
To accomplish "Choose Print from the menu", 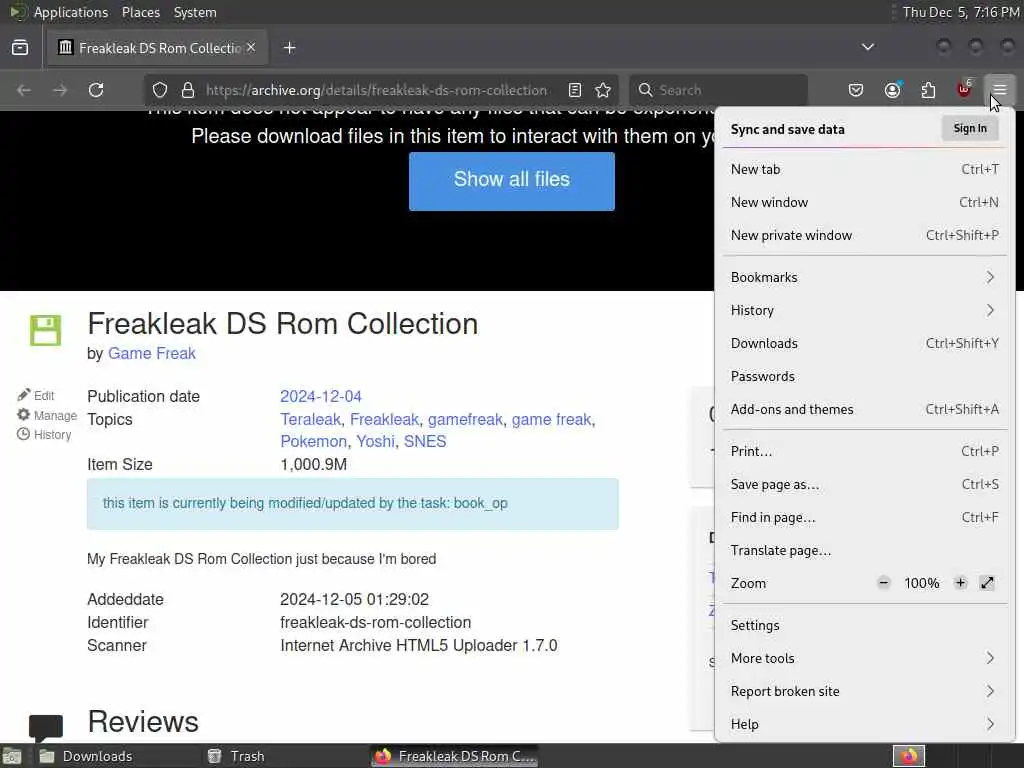I will pyautogui.click(x=865, y=451).
